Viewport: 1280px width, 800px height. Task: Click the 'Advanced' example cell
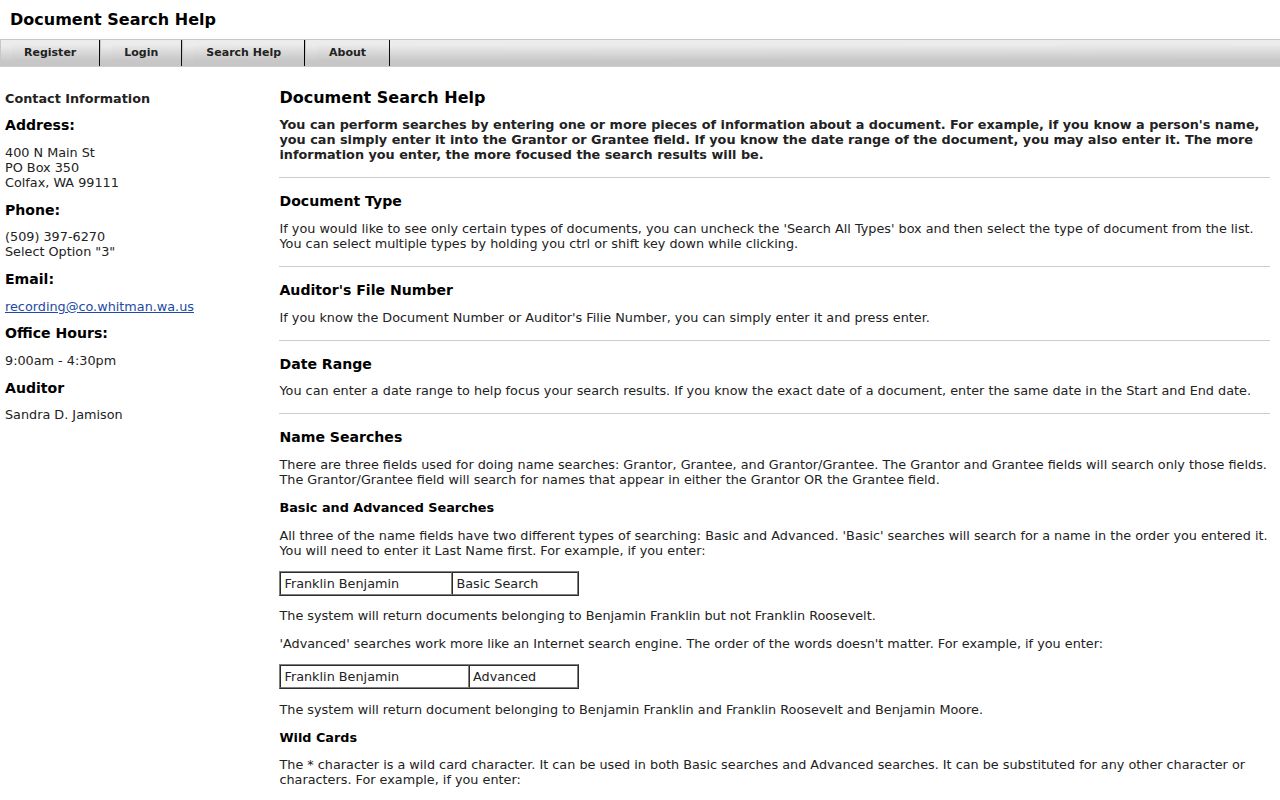click(x=523, y=677)
